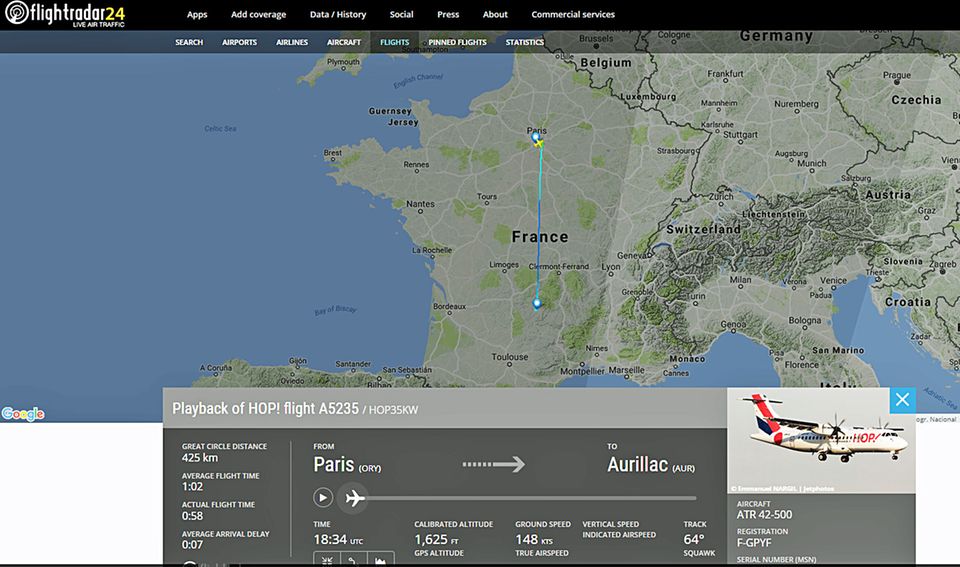Viewport: 960px width, 567px height.
Task: Open the Apps menu
Action: pos(197,15)
